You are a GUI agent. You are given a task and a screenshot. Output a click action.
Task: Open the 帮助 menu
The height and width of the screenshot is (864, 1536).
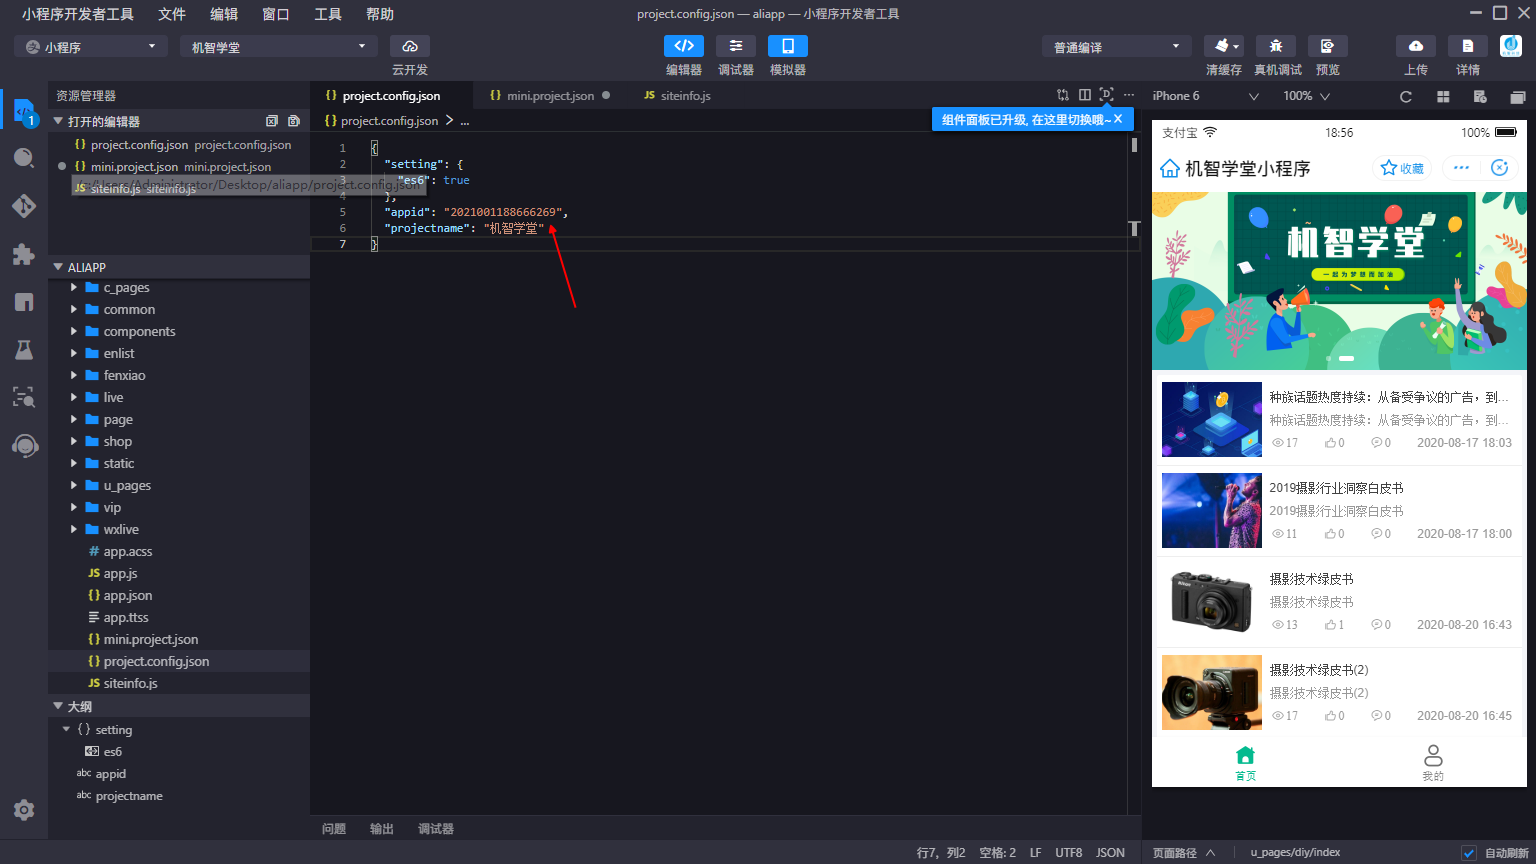[x=380, y=14]
